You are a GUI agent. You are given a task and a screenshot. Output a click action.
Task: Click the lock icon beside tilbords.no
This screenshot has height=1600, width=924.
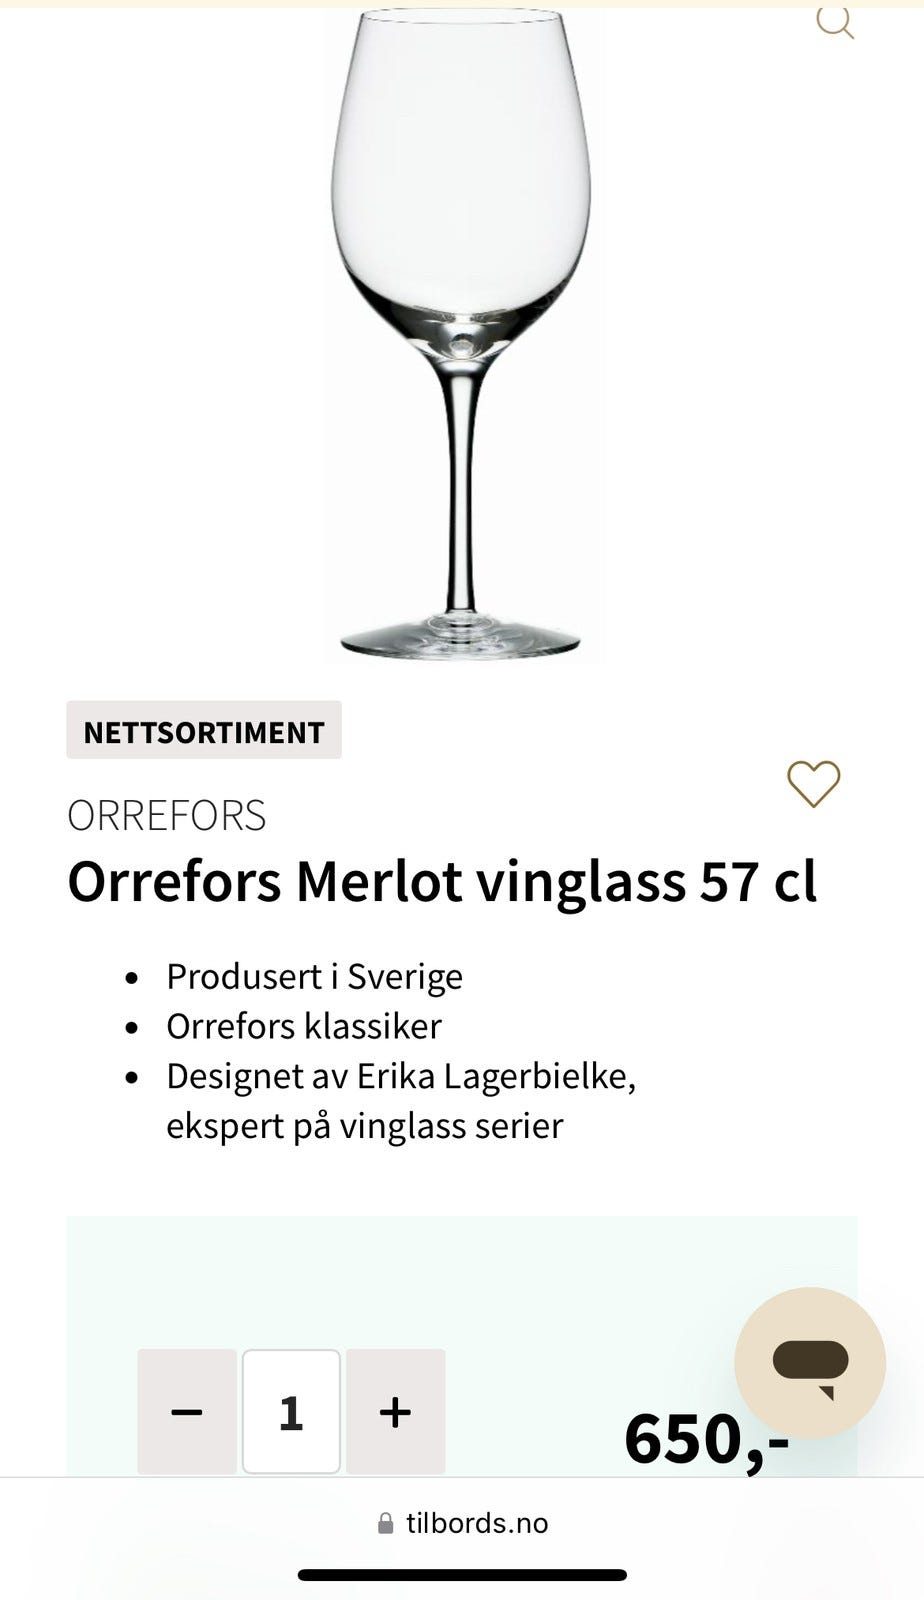coord(385,1523)
